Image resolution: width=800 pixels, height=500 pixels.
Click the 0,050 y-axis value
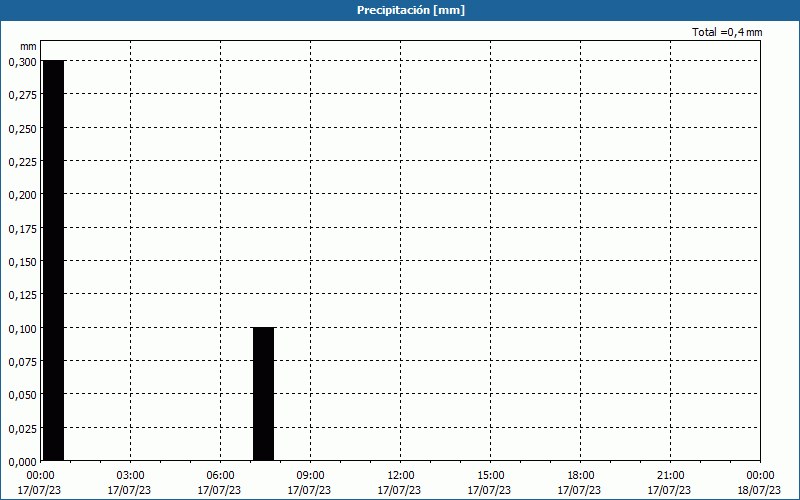click(x=22, y=395)
